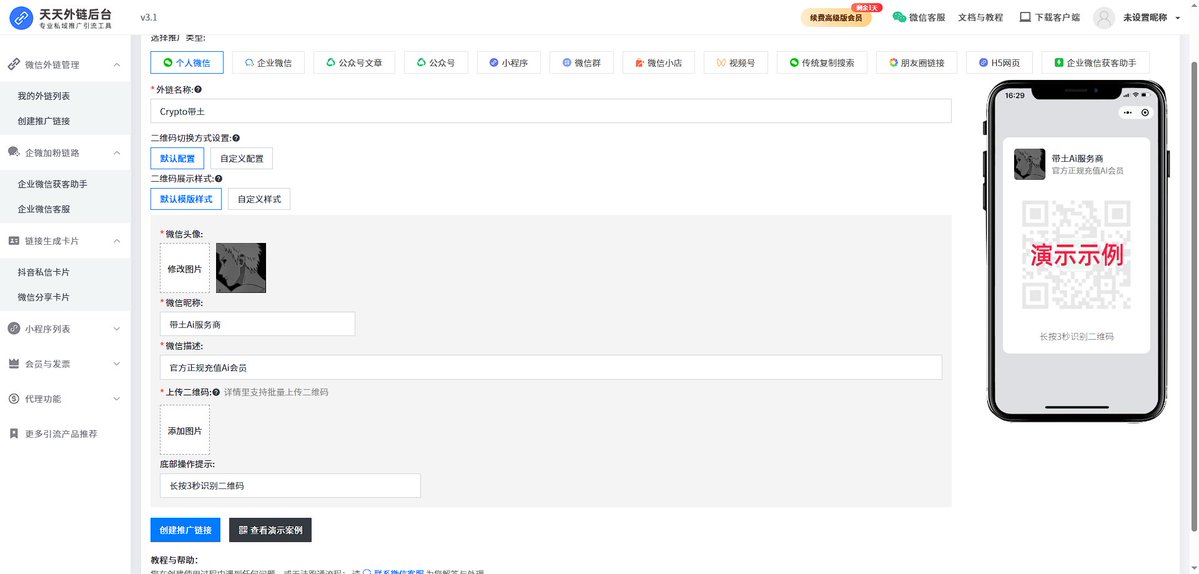Click the 会员与发票 crown icon in sidebar
The image size is (1199, 574).
pyautogui.click(x=14, y=364)
